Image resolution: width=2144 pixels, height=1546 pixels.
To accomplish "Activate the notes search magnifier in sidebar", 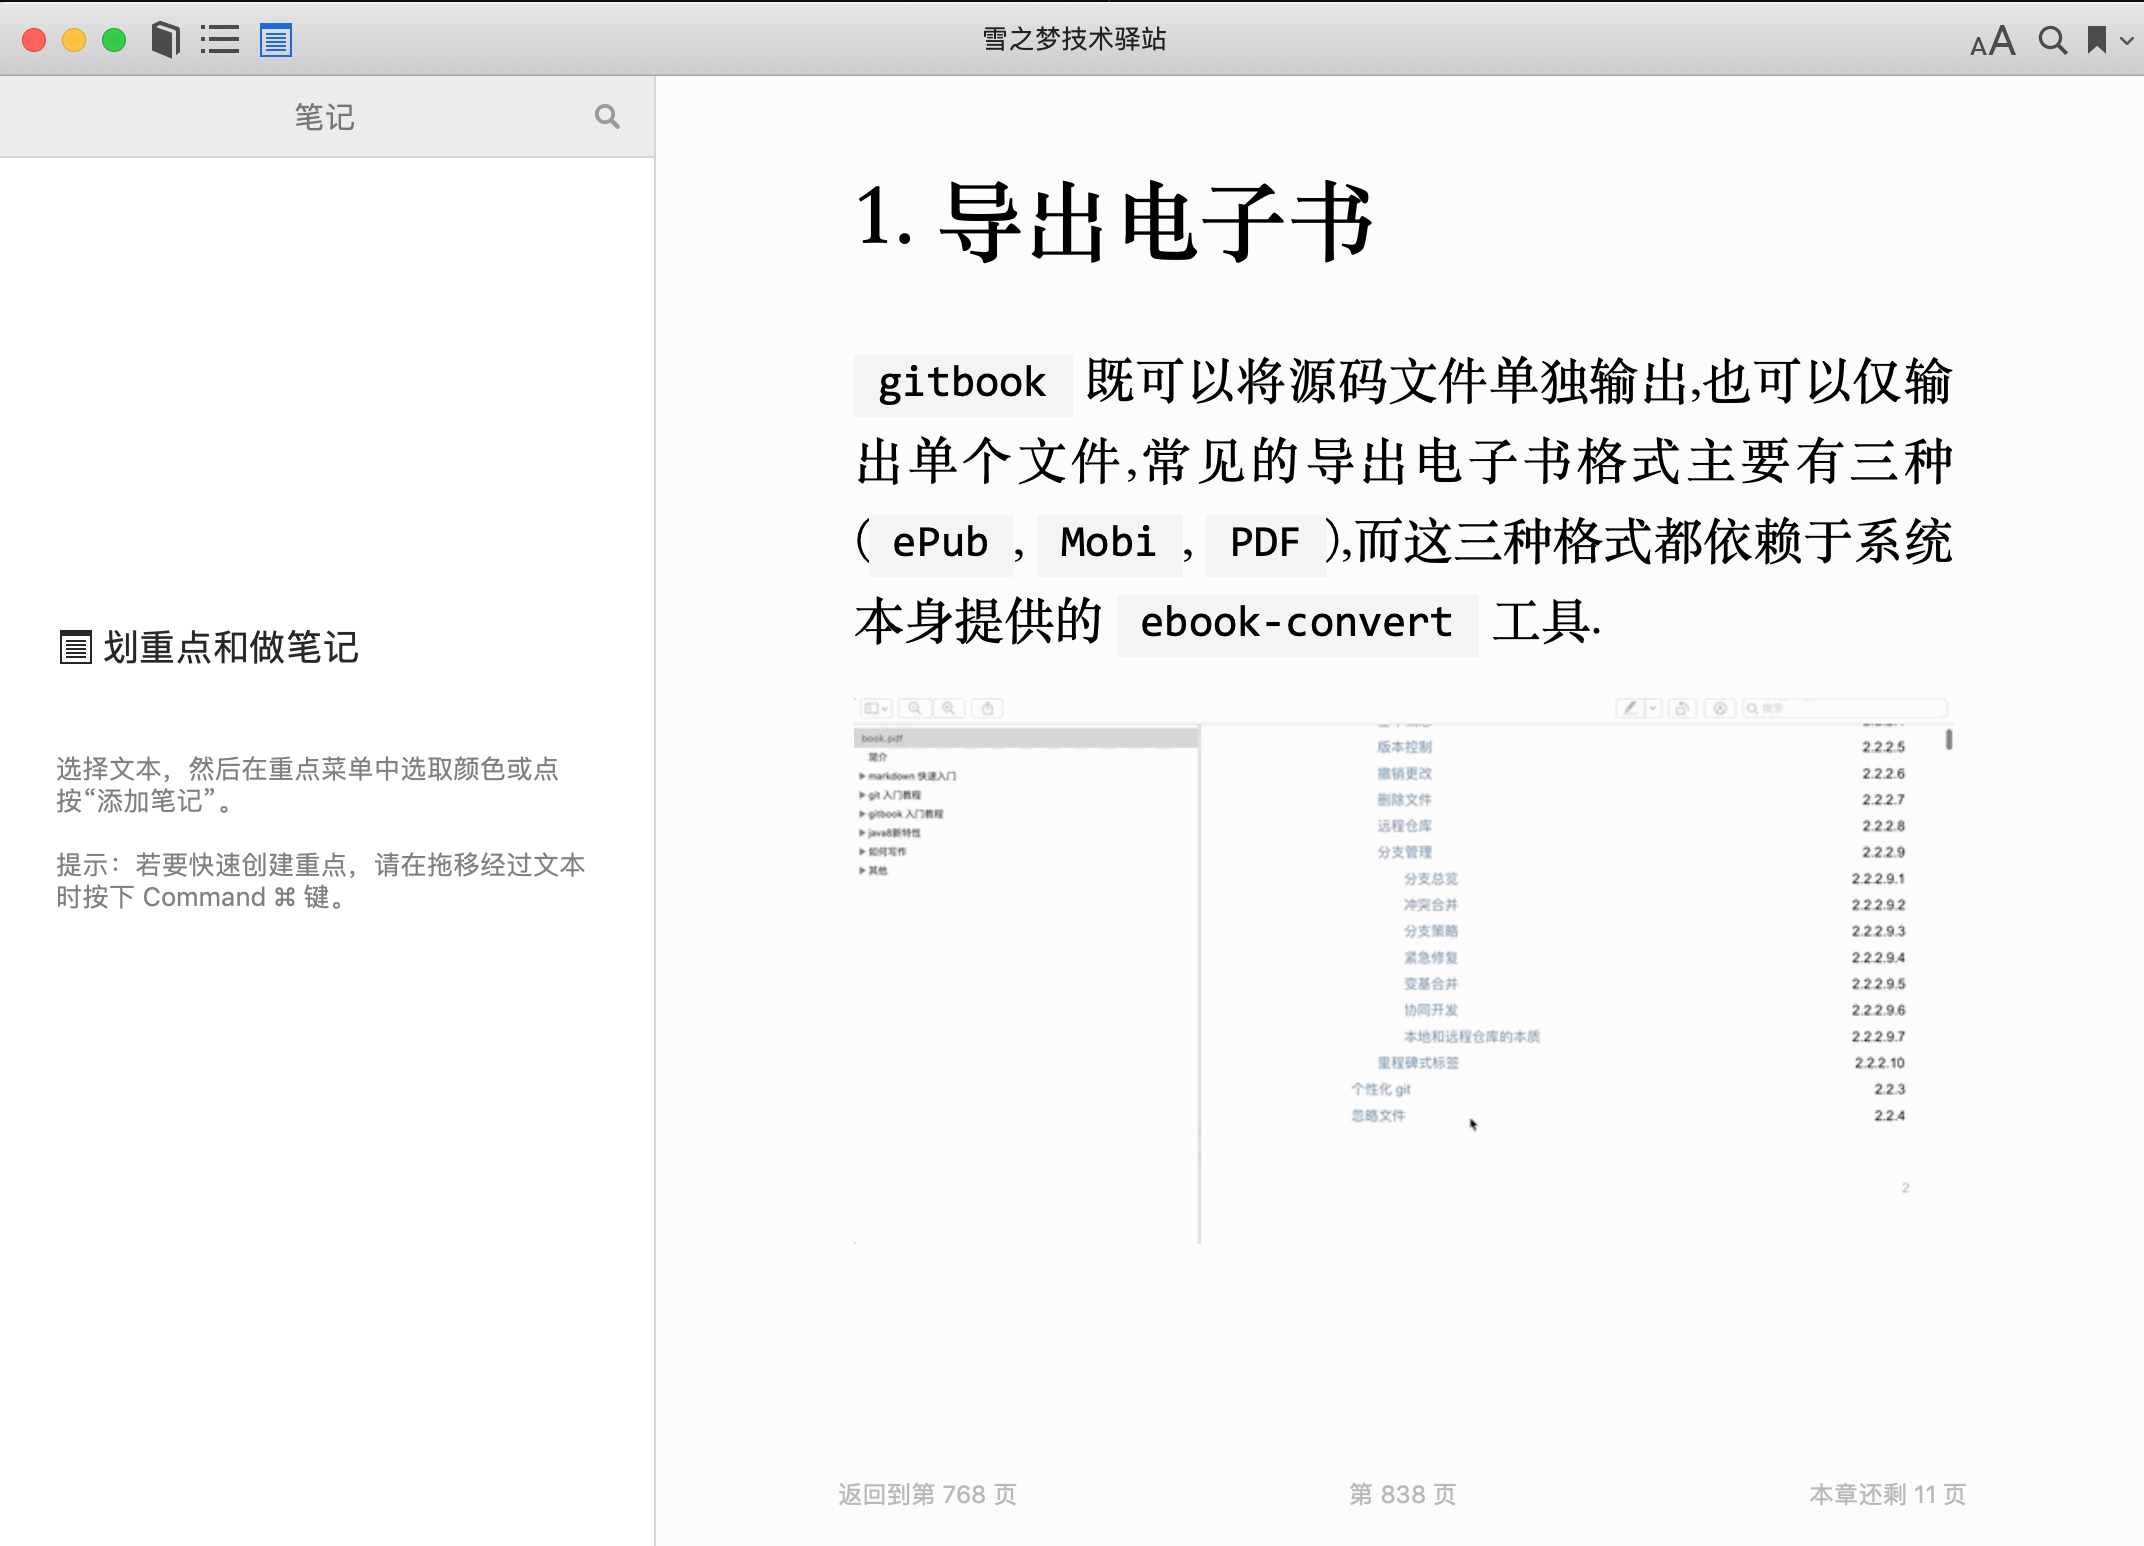I will click(608, 116).
